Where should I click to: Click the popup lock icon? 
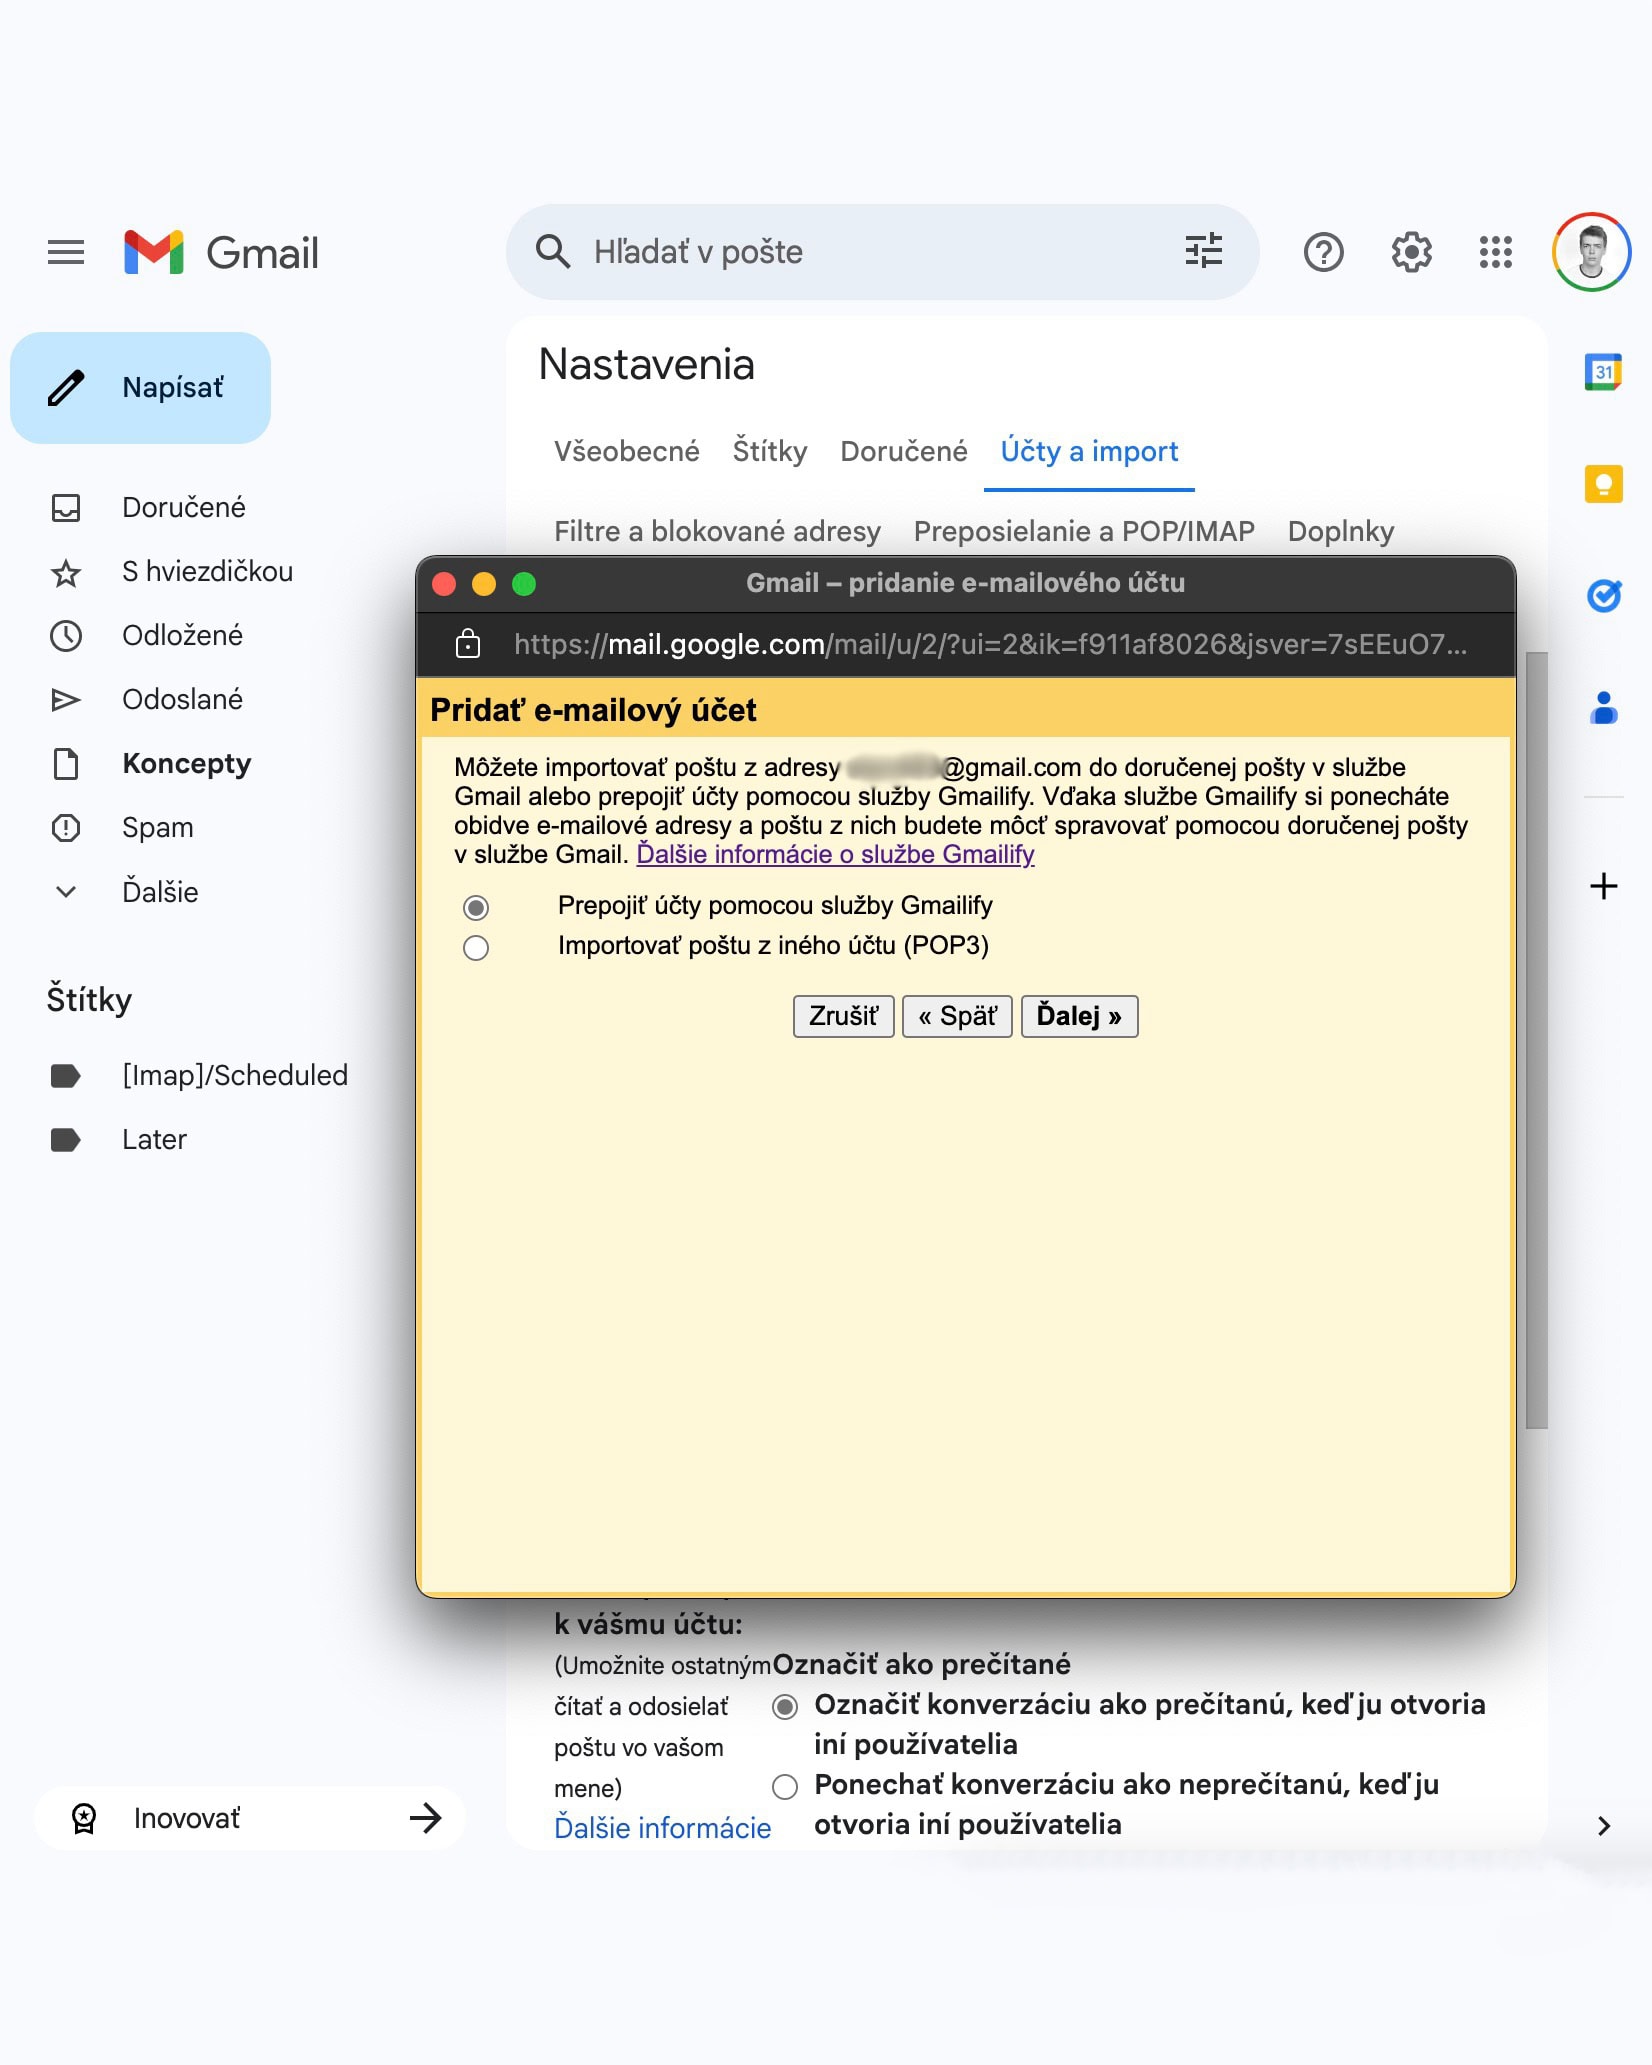pyautogui.click(x=468, y=644)
